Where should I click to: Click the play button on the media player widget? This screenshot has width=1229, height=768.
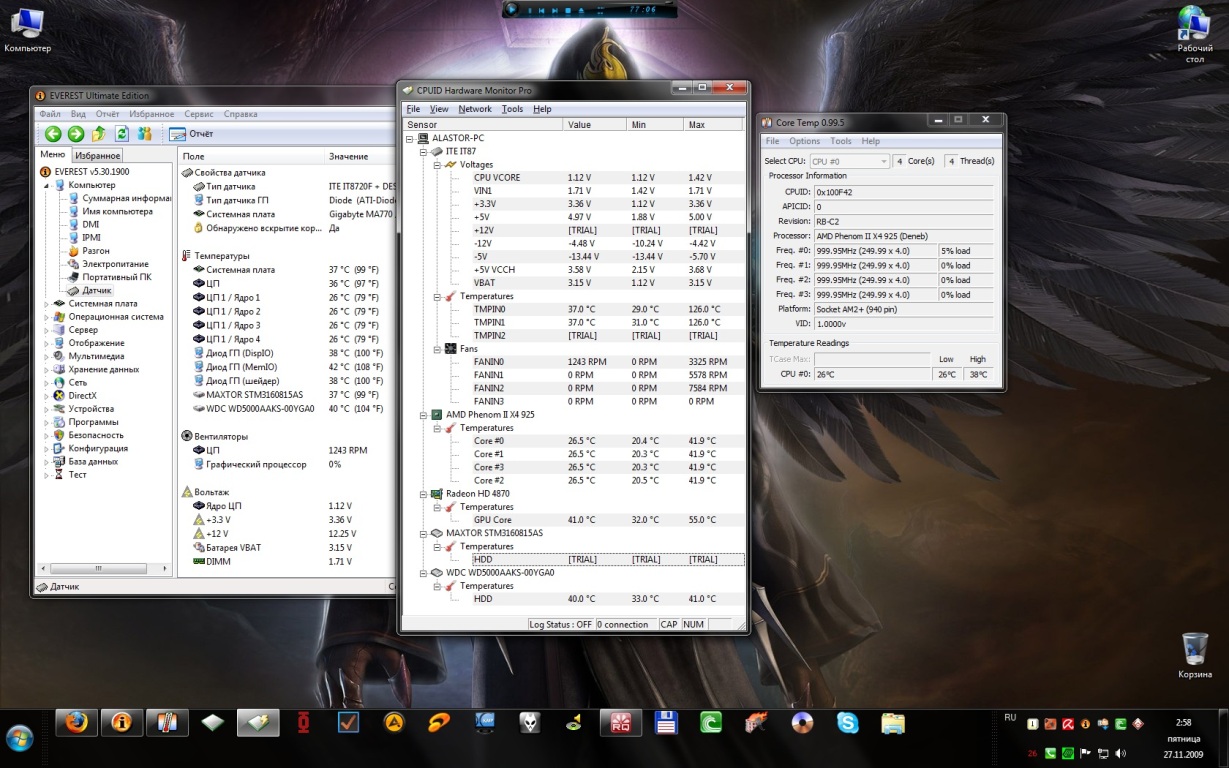(x=511, y=10)
